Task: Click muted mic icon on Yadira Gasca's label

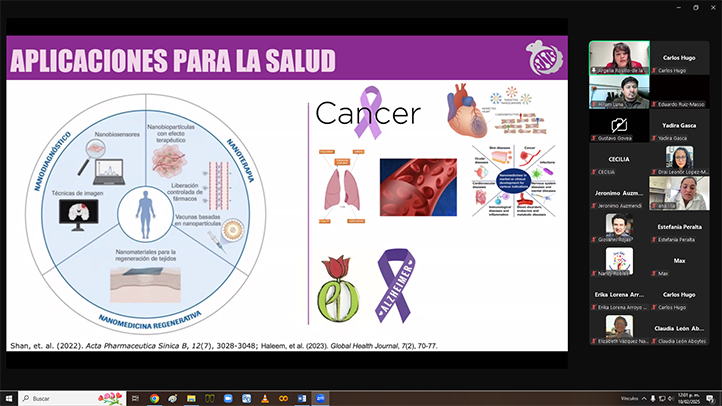Action: click(x=654, y=138)
